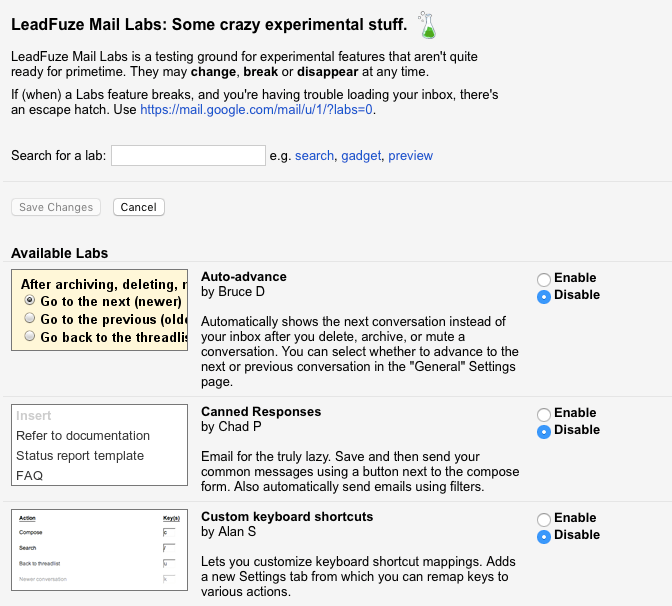The image size is (672, 606).
Task: Click the Canned Responses lab title
Action: 261,411
